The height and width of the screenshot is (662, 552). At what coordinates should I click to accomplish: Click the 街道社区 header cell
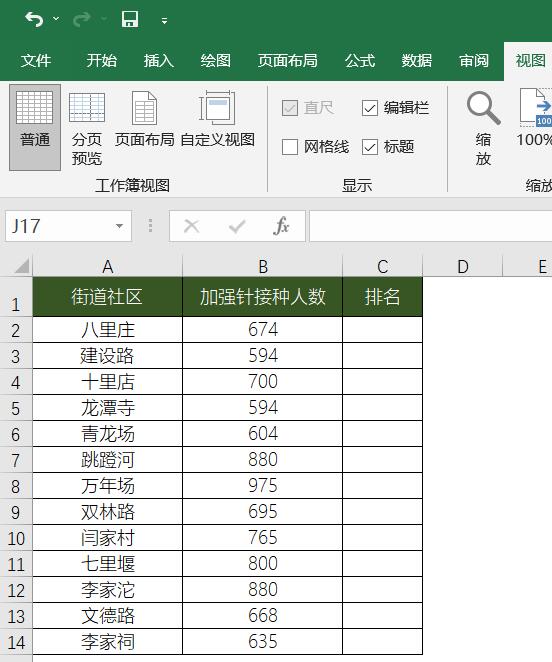[108, 297]
